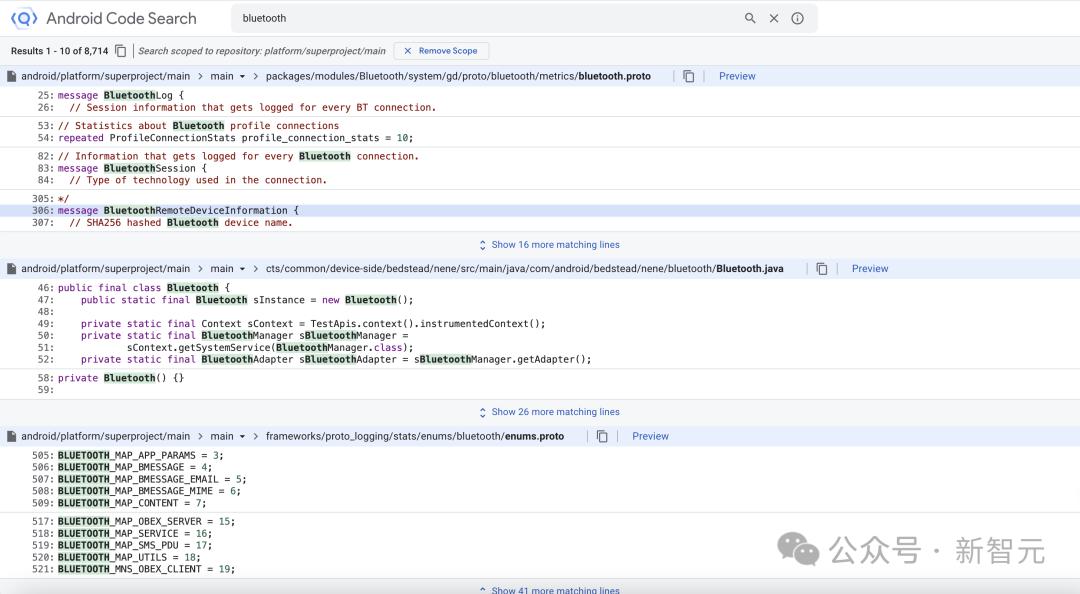Copy path of bluetooth.proto file
Image resolution: width=1080 pixels, height=594 pixels.
tap(689, 76)
